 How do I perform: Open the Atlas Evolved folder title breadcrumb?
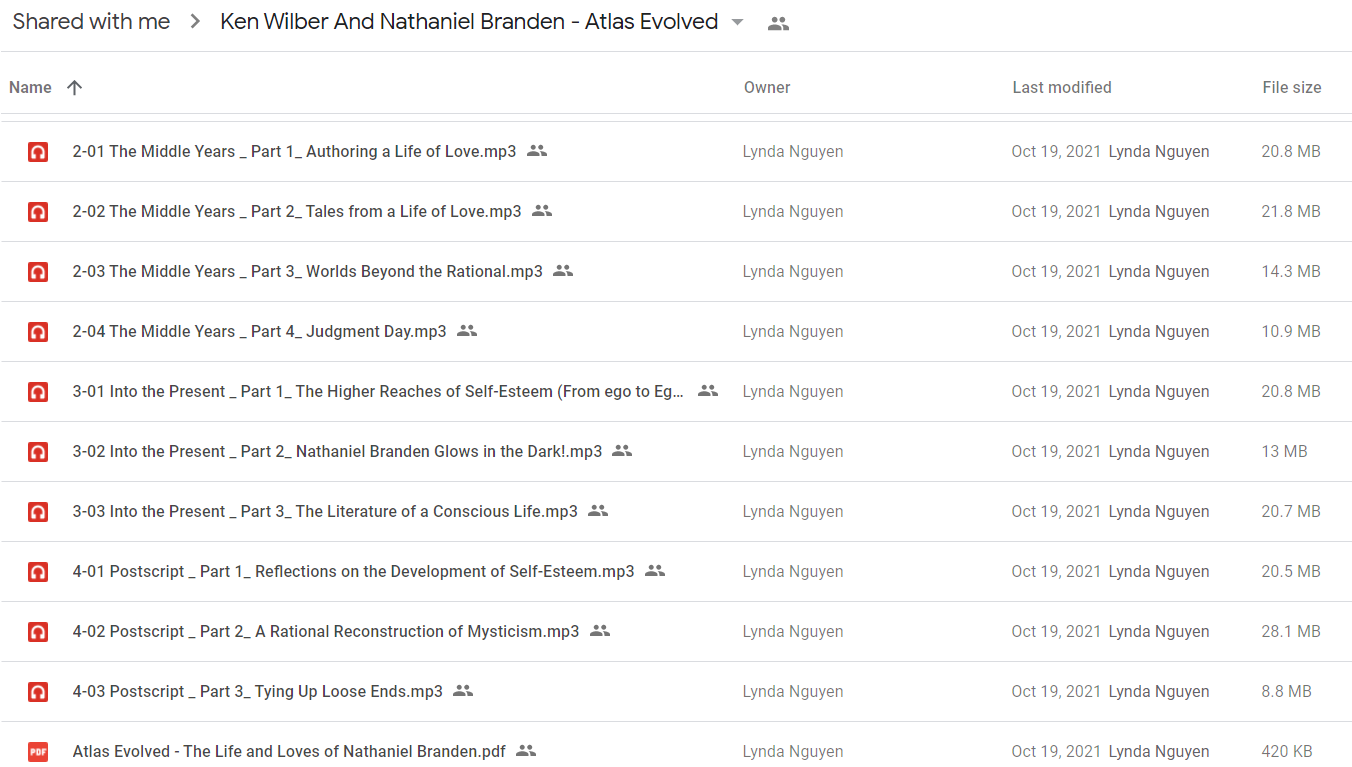[x=469, y=22]
